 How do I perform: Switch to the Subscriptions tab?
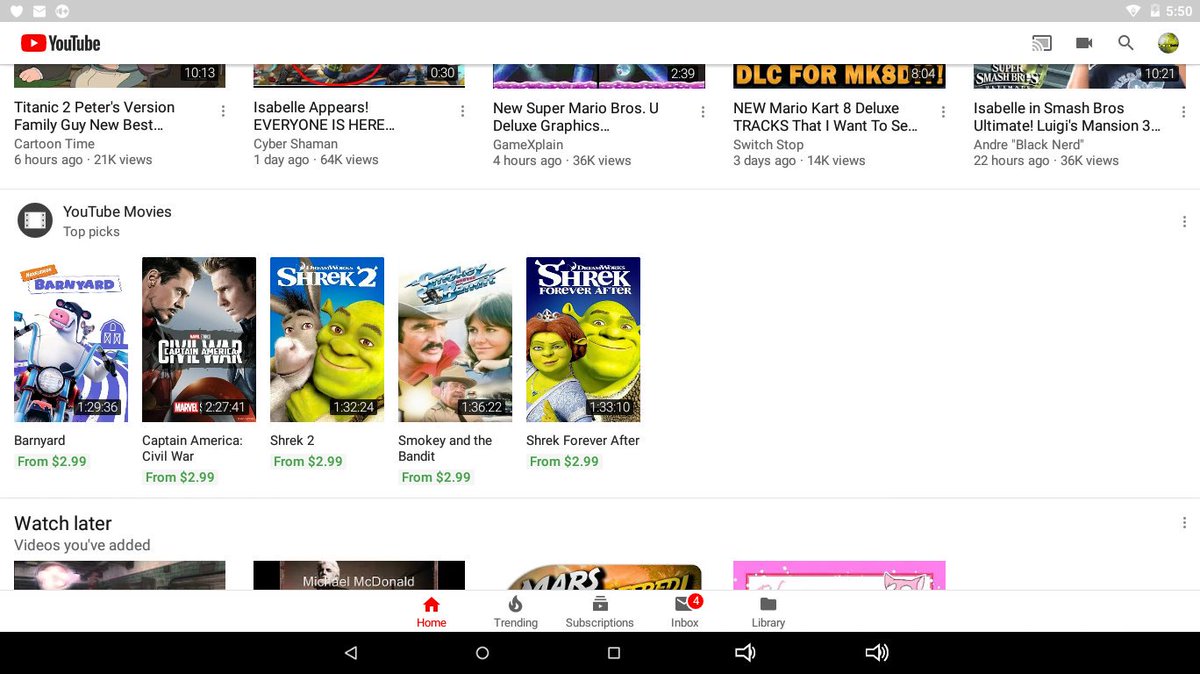tap(600, 612)
